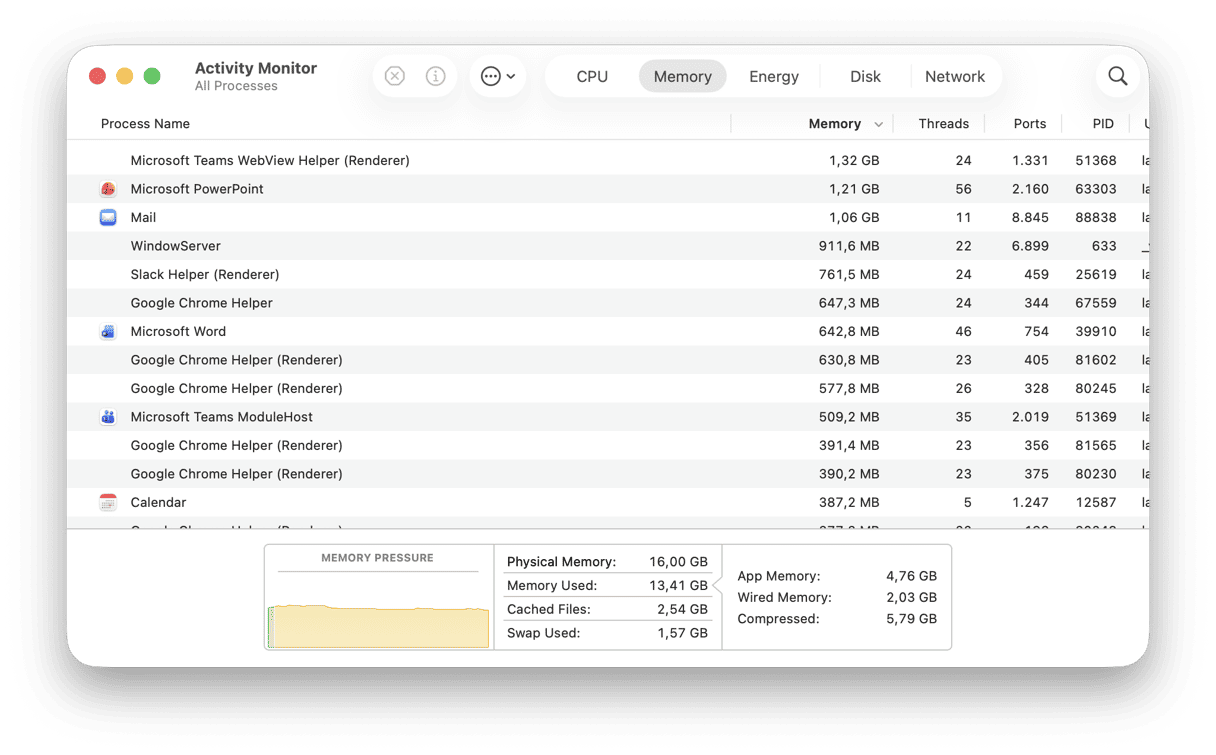Click the Microsoft Word app icon
This screenshot has height=755, width=1216.
[108, 331]
